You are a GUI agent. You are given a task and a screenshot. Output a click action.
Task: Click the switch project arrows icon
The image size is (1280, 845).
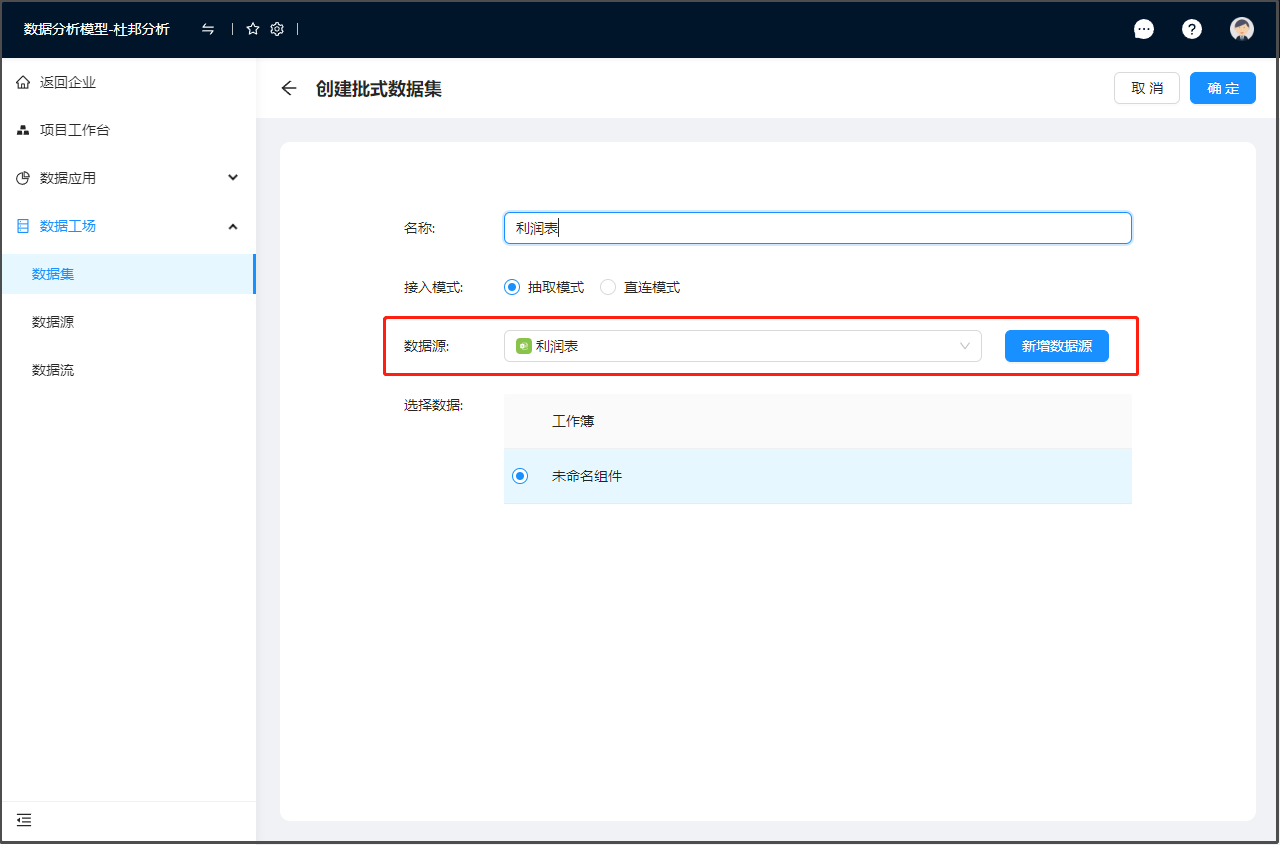click(208, 29)
